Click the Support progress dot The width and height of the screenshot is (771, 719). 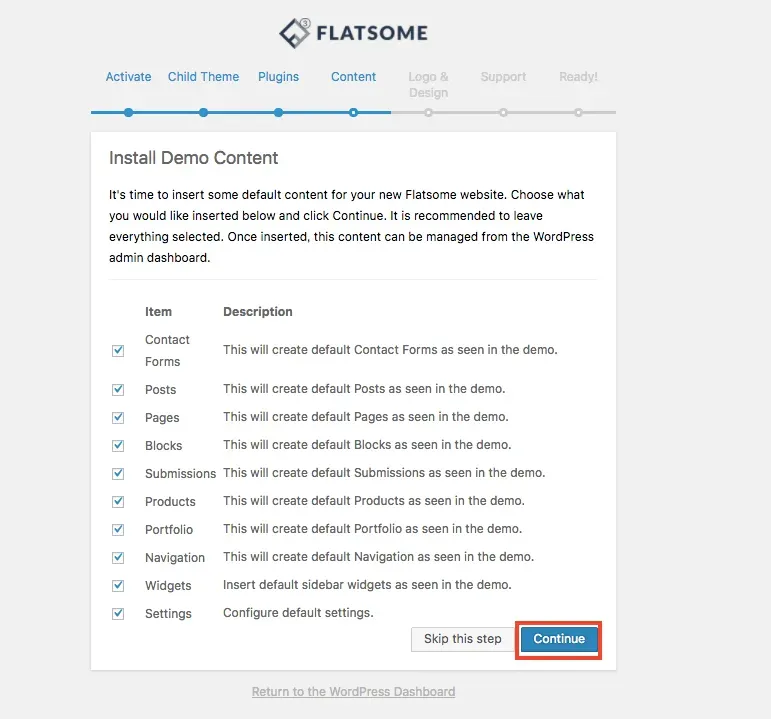pyautogui.click(x=503, y=113)
